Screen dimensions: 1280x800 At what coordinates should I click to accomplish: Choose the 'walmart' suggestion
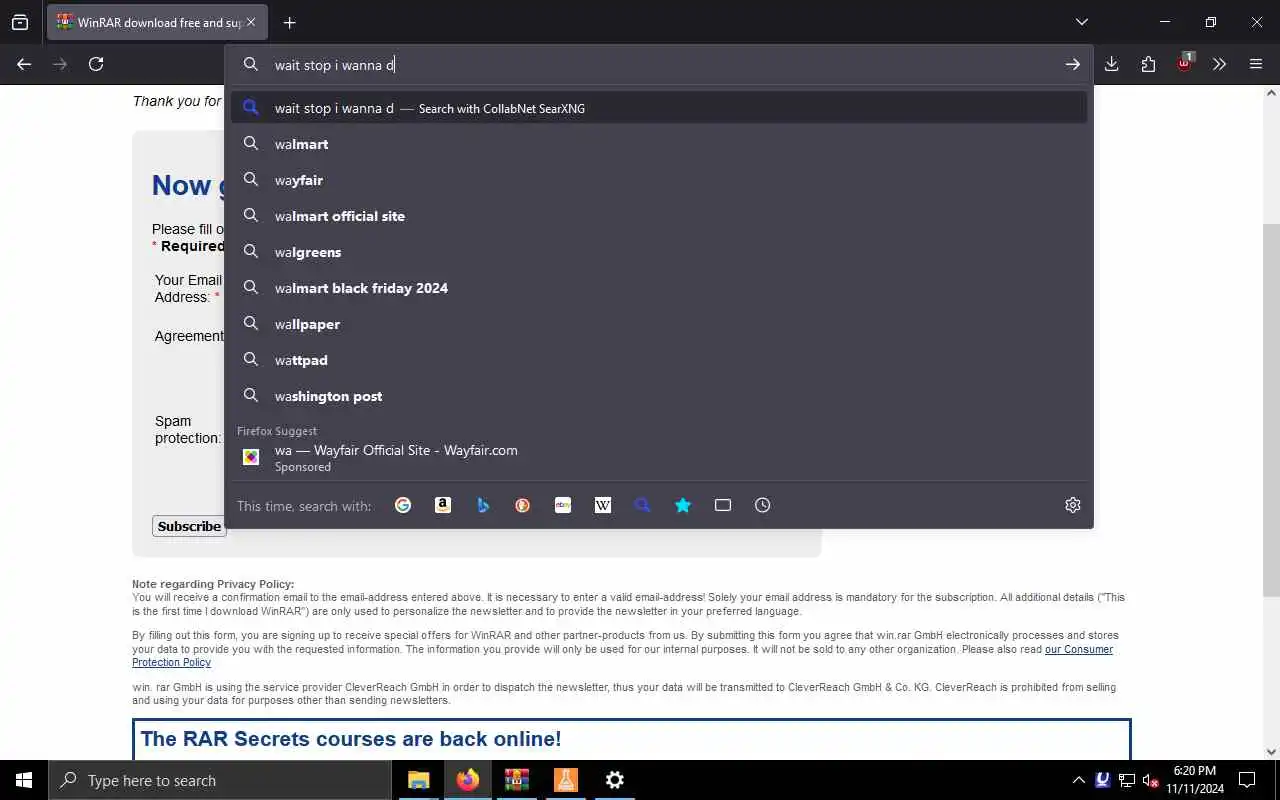[659, 144]
